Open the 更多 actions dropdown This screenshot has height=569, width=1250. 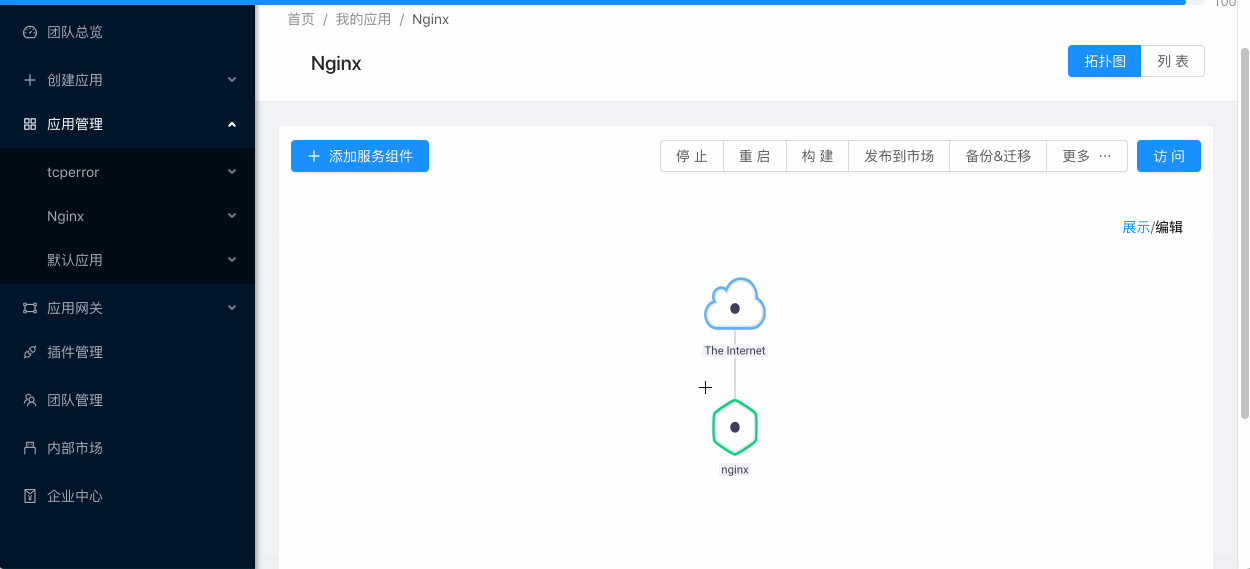(1087, 156)
